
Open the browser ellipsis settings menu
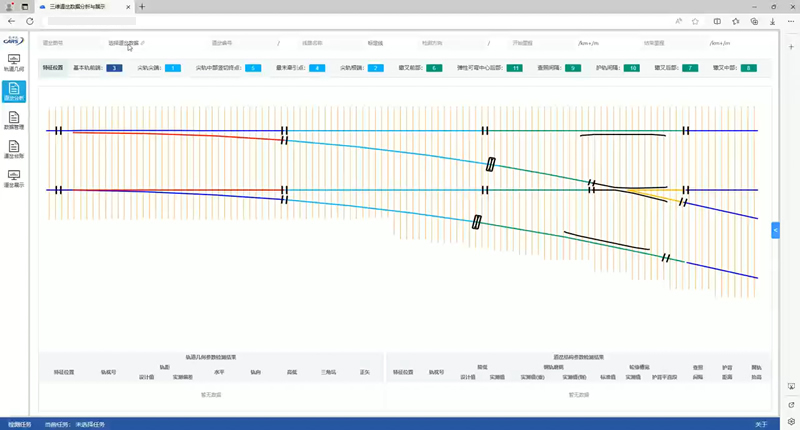pos(790,21)
